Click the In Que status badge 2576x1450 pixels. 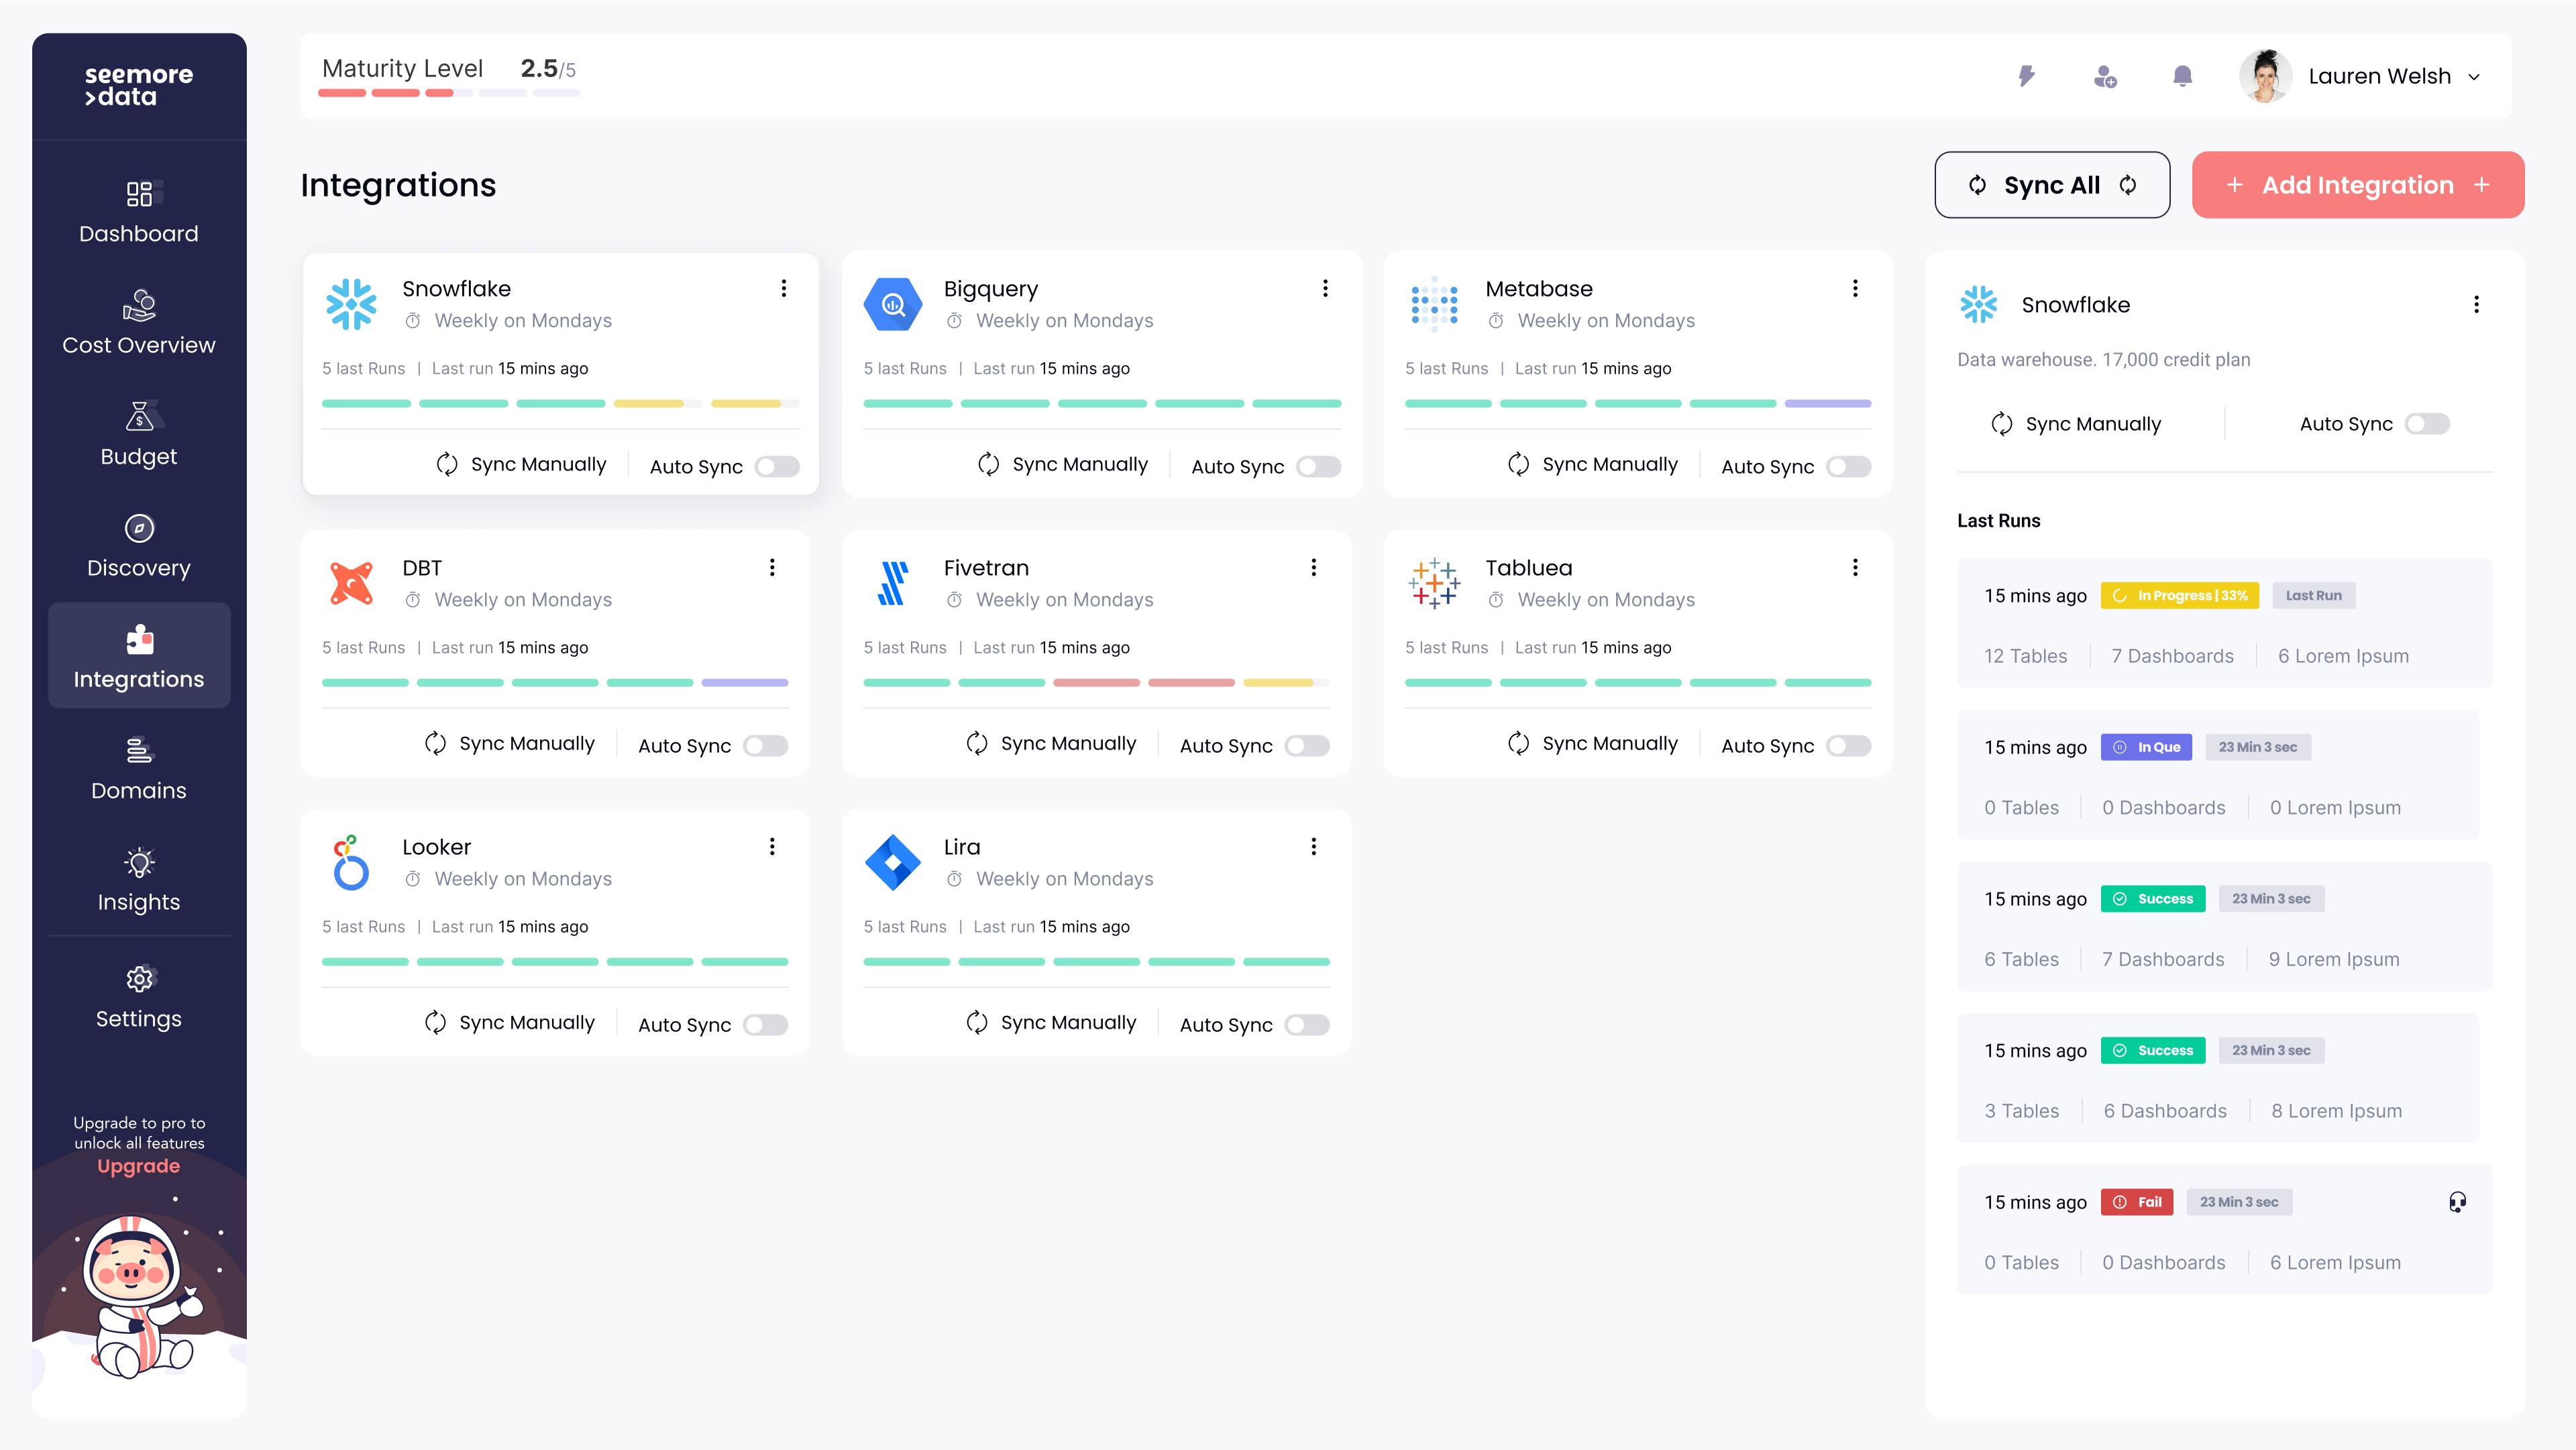click(x=2146, y=747)
